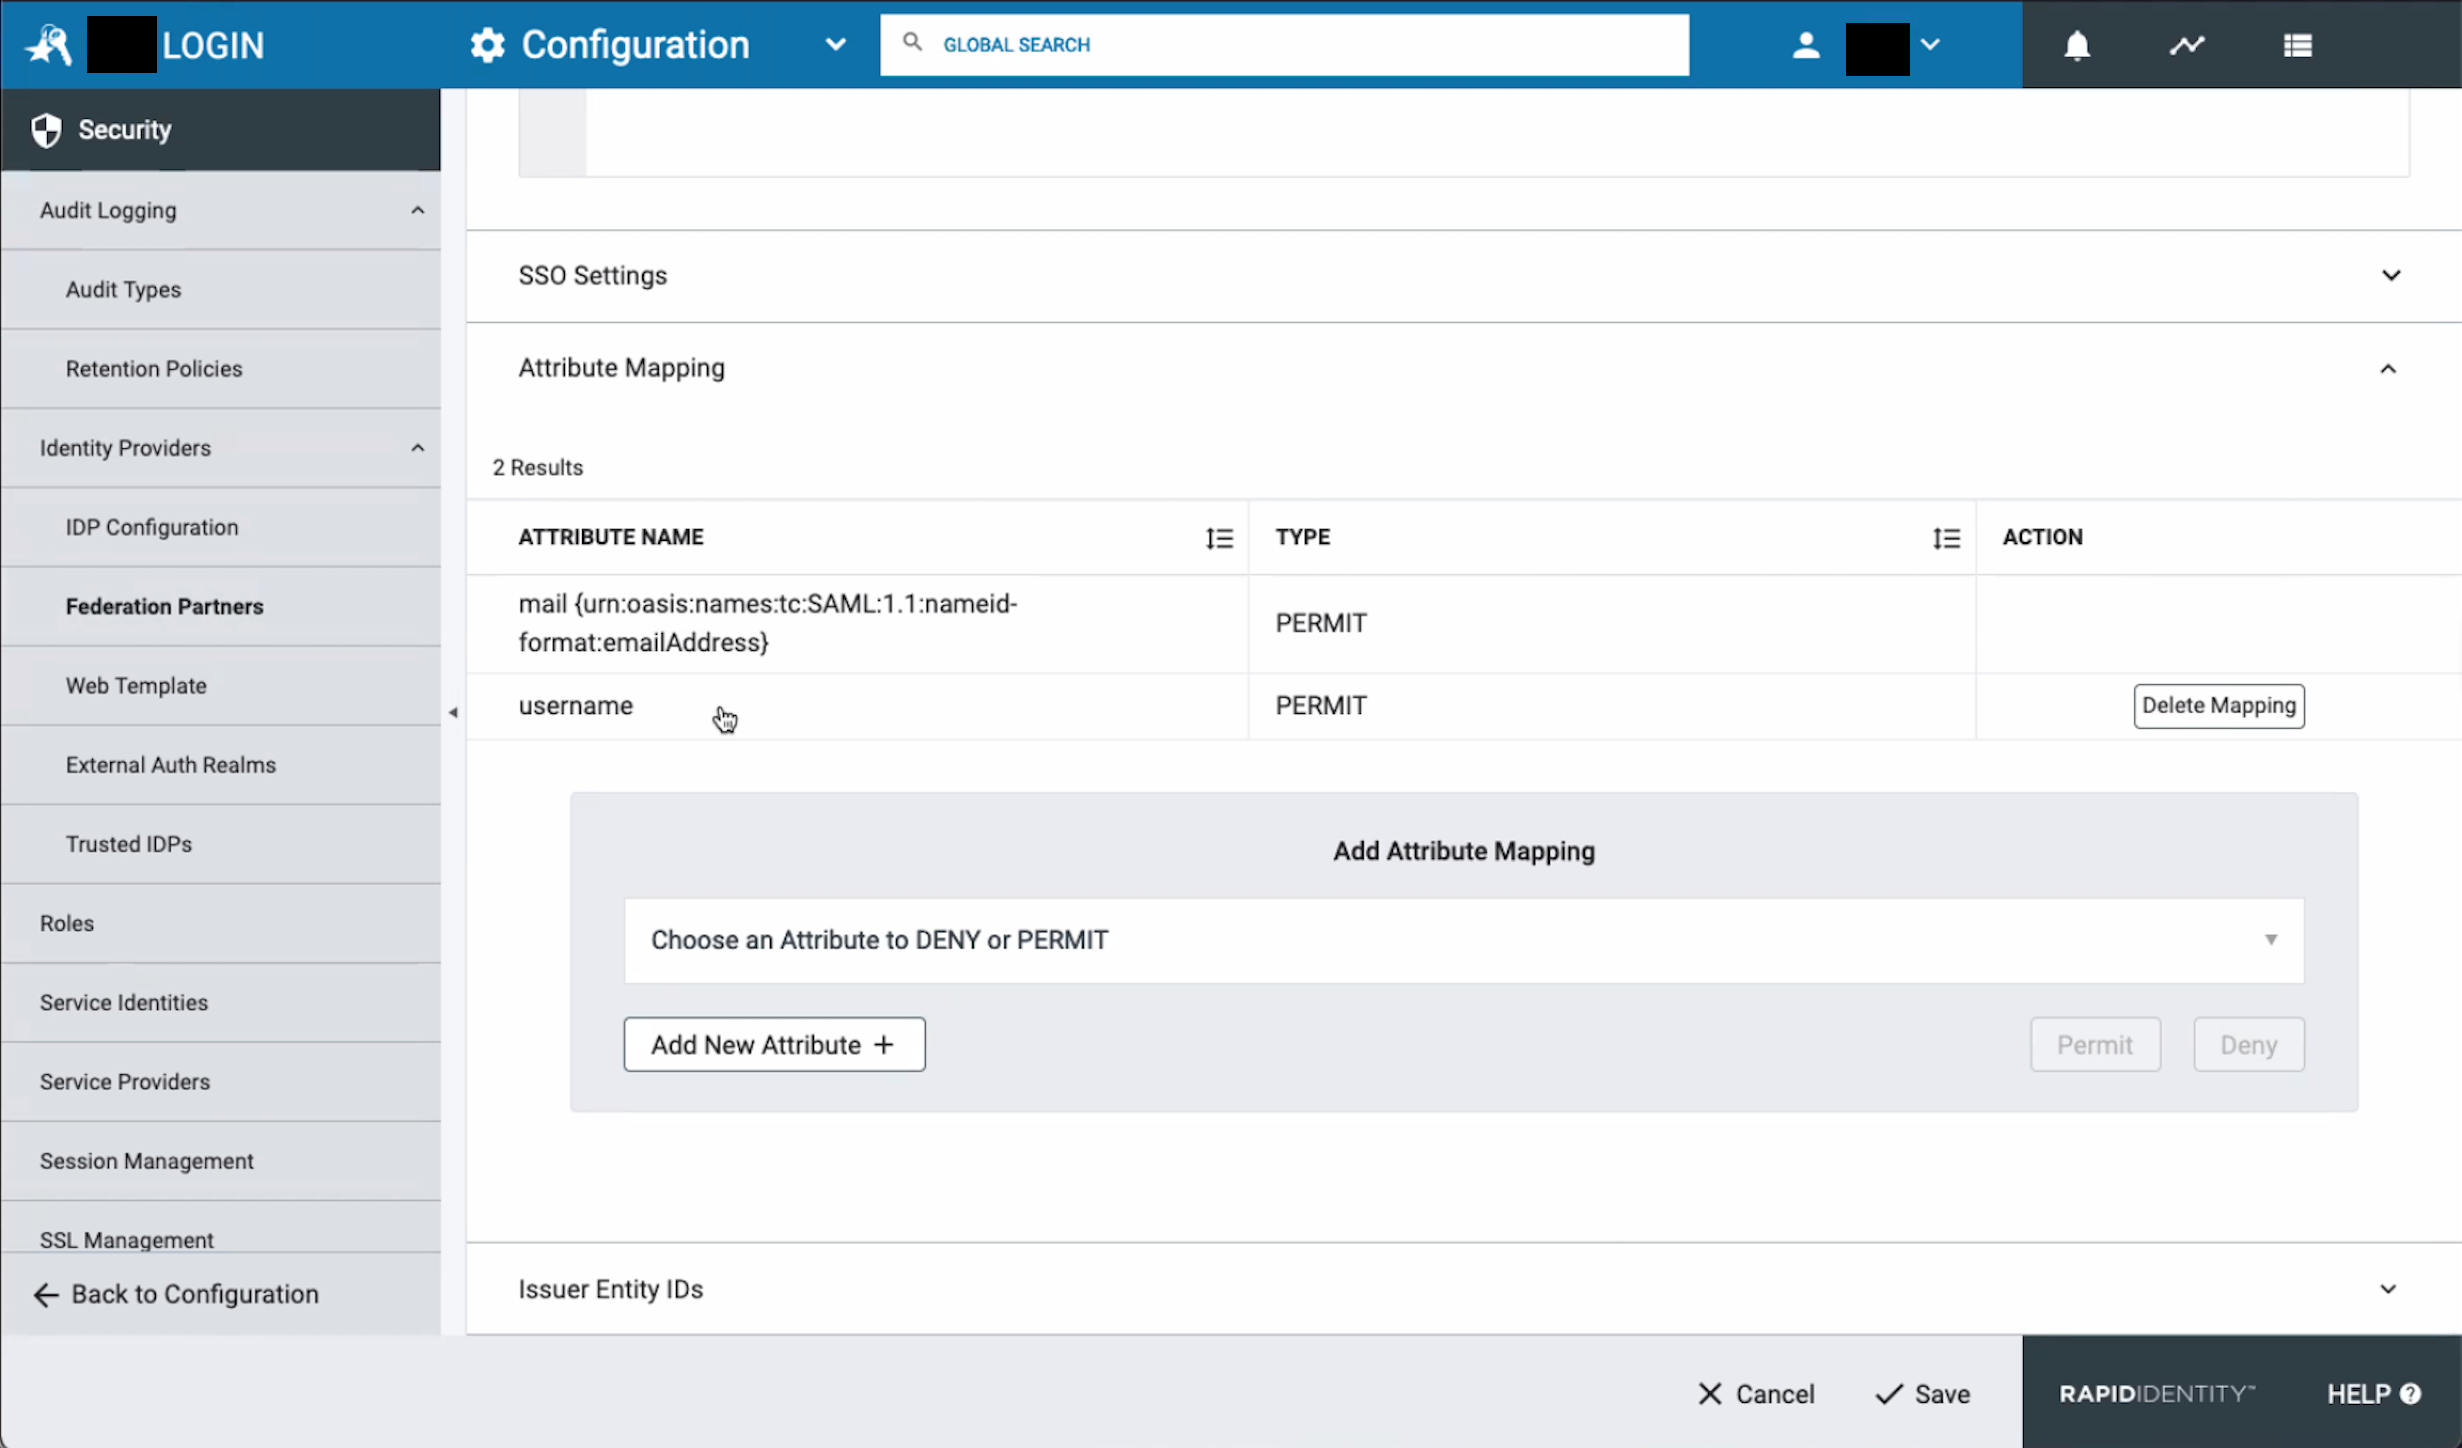Click the Configuration gear icon

pos(487,44)
